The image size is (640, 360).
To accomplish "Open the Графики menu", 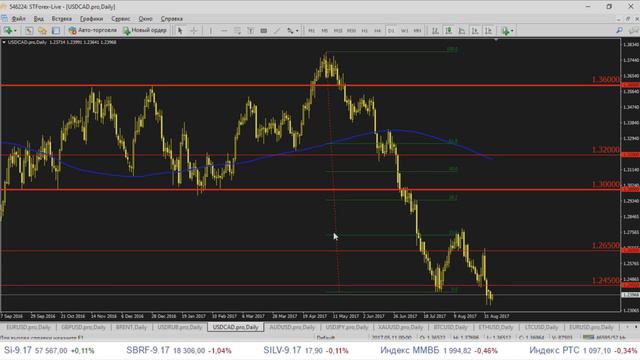I will click(x=91, y=19).
